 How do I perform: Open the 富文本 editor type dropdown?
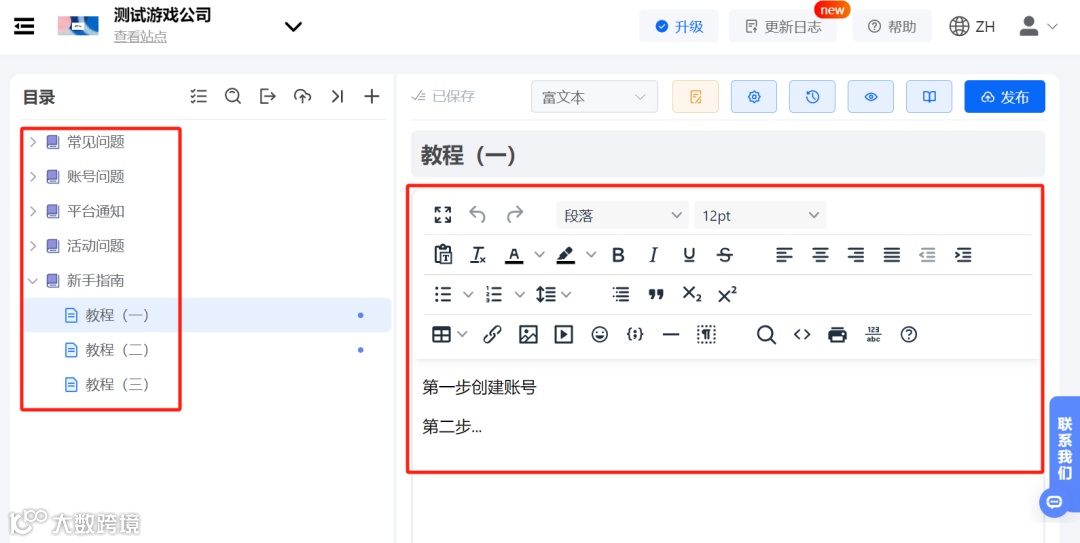(x=594, y=97)
